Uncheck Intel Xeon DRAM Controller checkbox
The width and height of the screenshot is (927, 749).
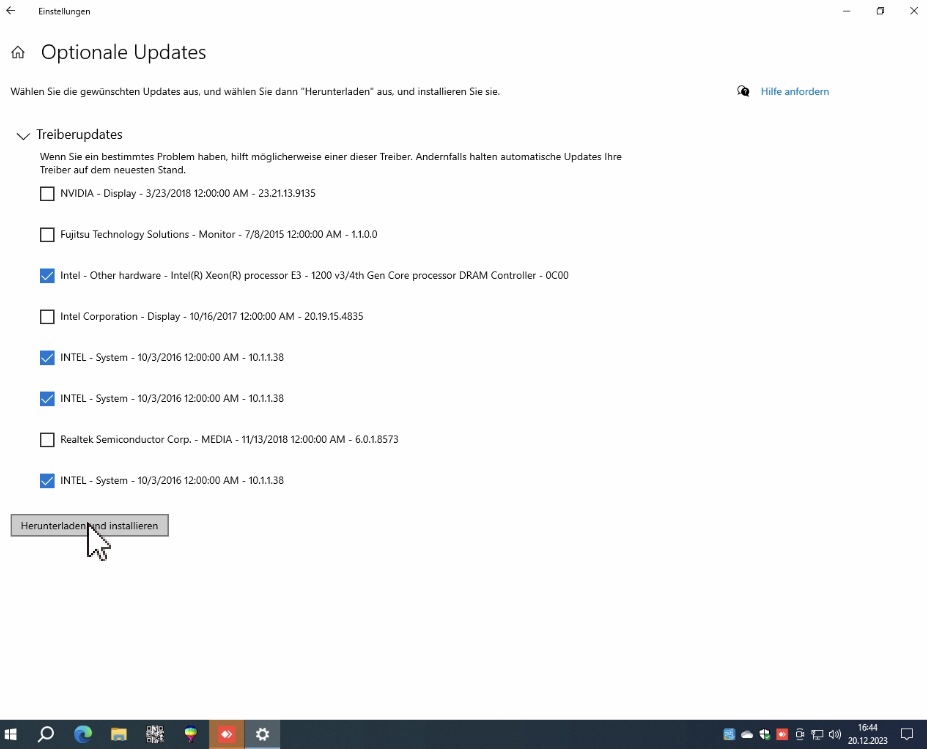point(47,275)
